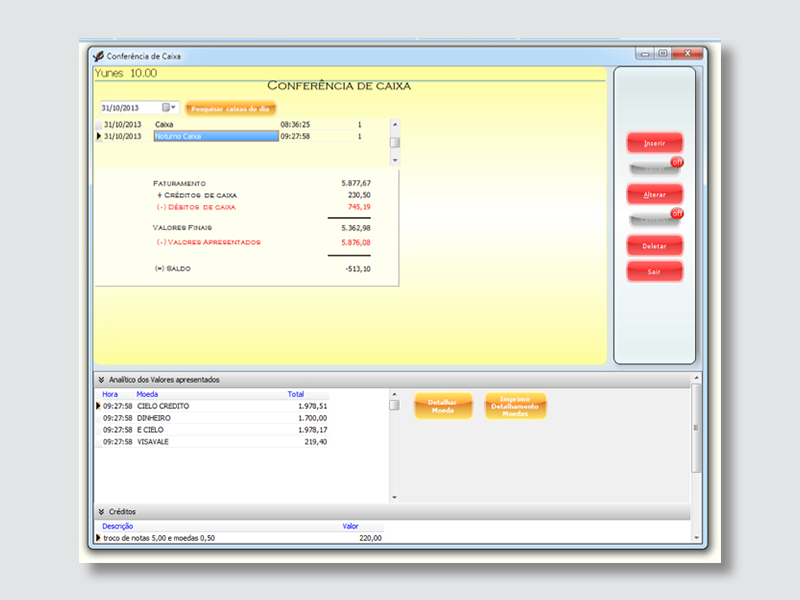Click the disabled button below Inserir
800x600 pixels.
point(653,169)
